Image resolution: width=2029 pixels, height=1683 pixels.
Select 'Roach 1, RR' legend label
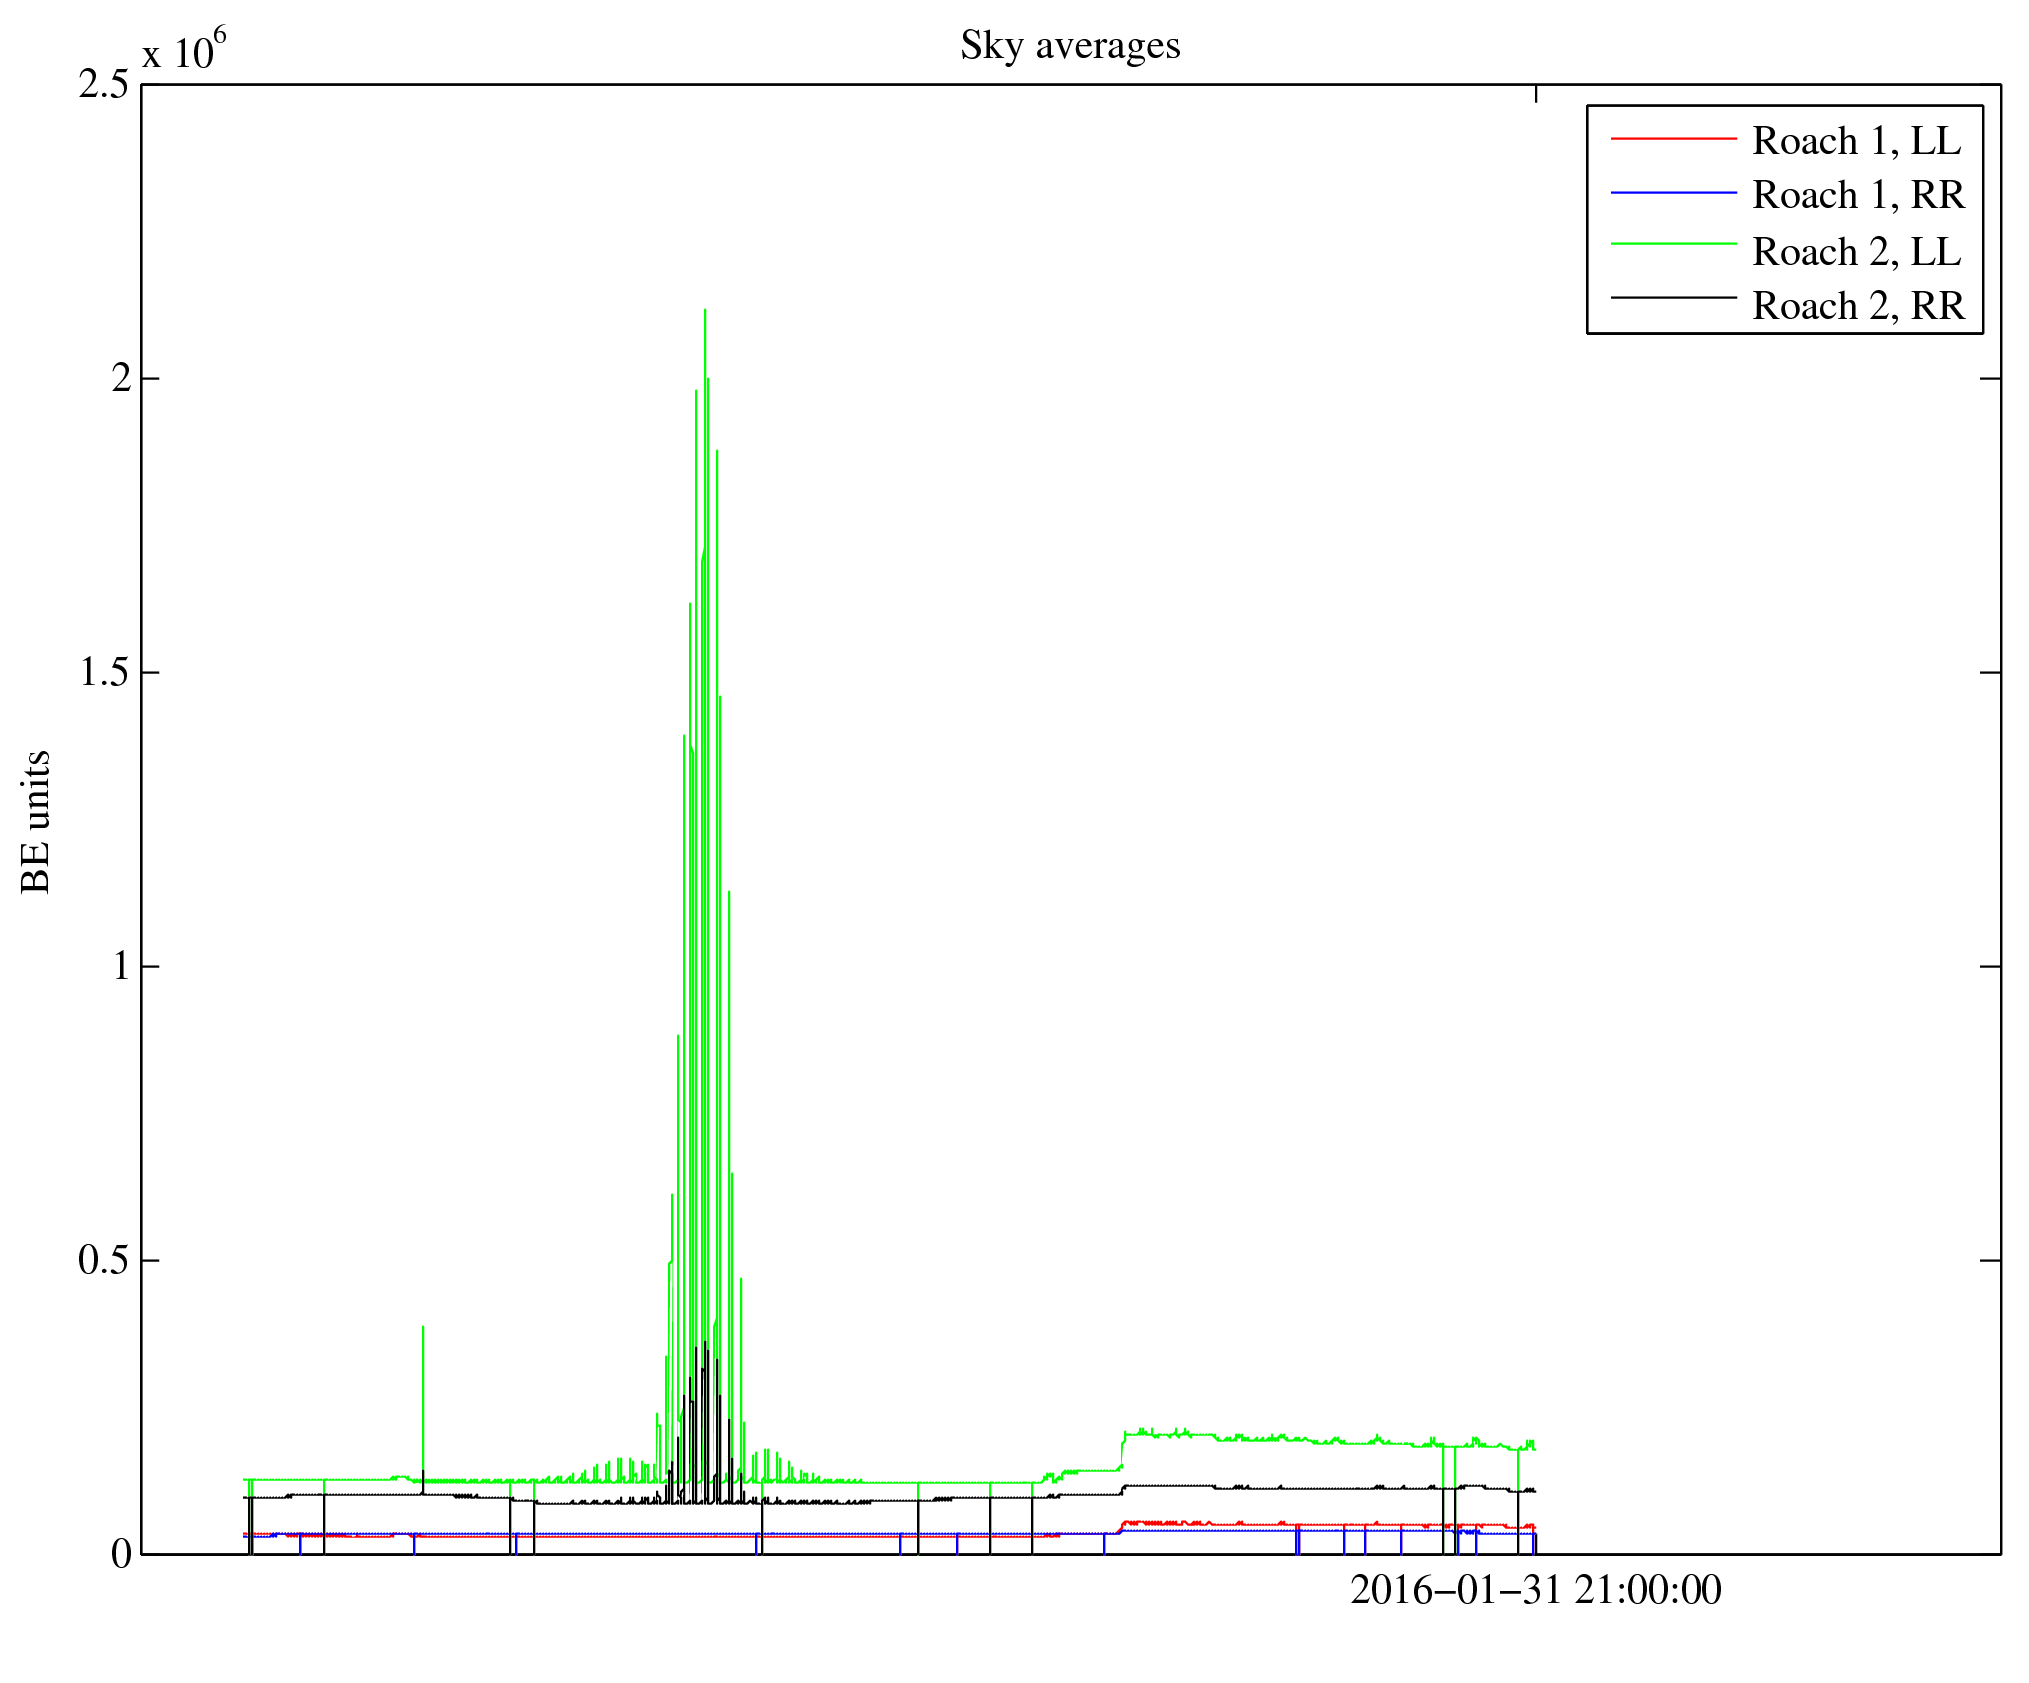coord(1858,195)
